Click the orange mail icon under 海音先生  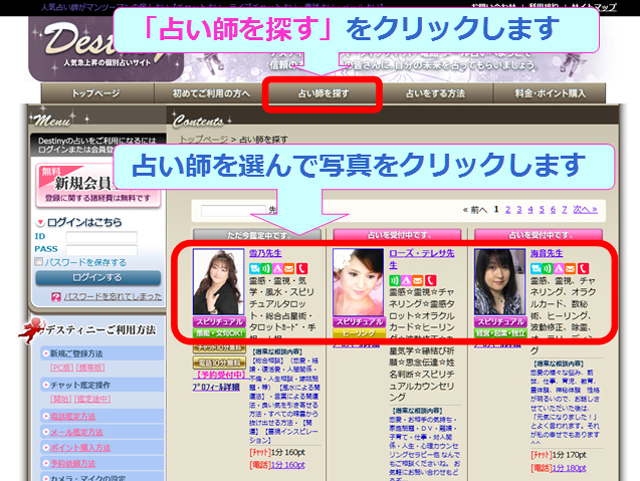570,269
